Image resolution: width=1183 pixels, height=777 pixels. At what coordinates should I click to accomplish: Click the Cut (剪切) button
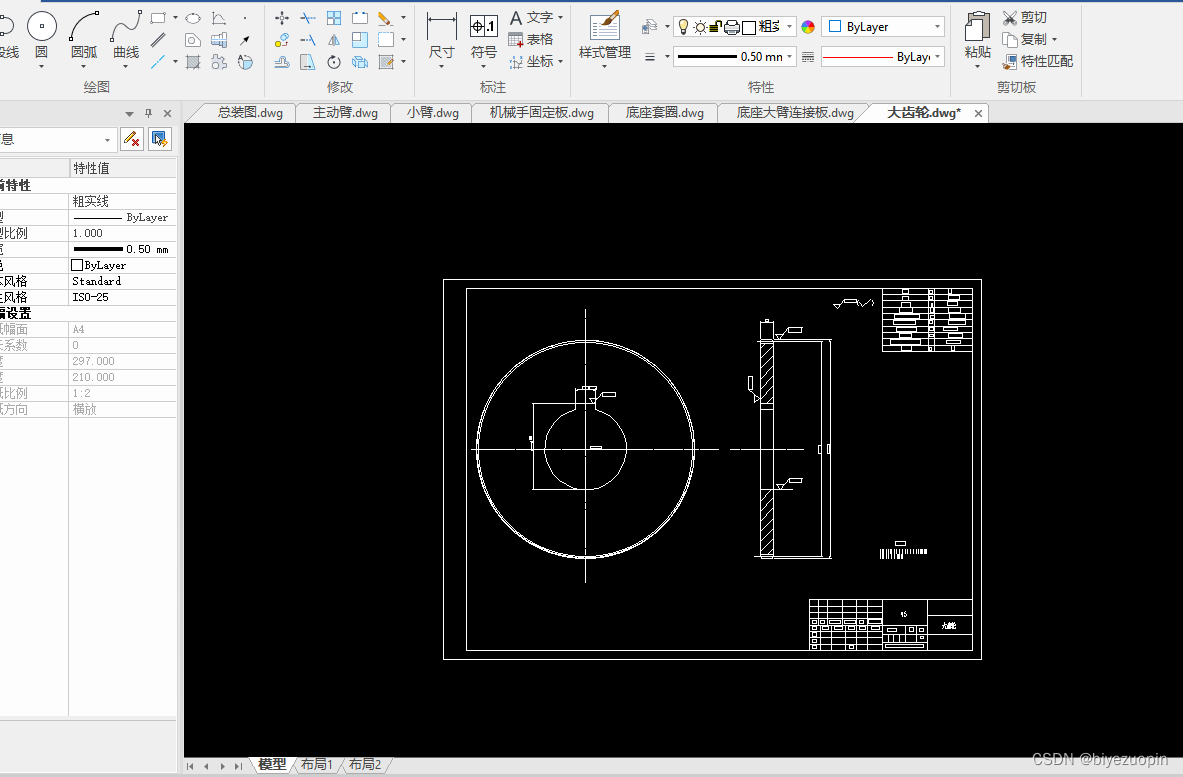pyautogui.click(x=1025, y=17)
